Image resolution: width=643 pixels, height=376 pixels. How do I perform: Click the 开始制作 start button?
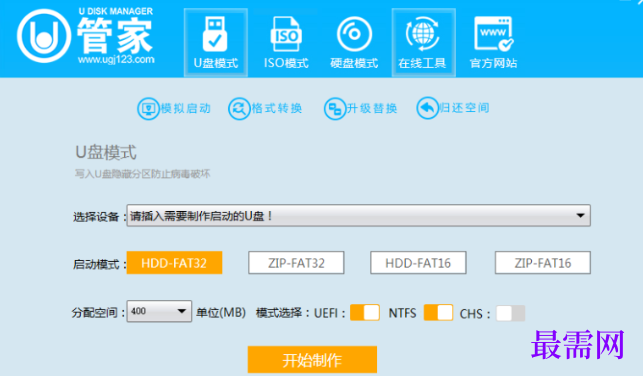(x=312, y=360)
